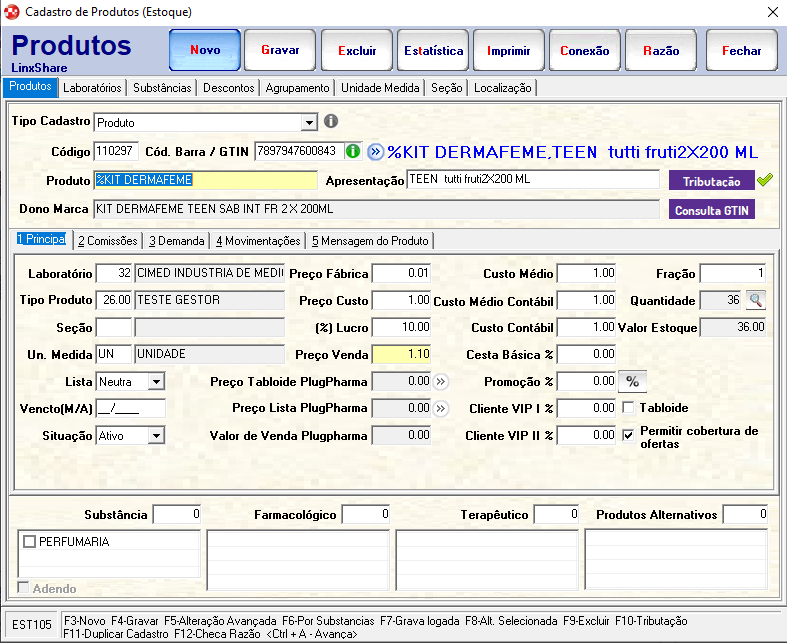Click the yellow Preço Venda field

tap(401, 354)
